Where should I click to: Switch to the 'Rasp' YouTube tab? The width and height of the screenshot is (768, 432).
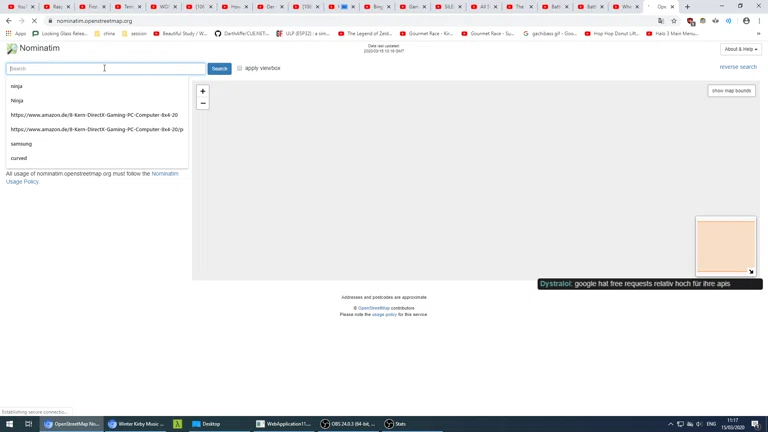tap(54, 7)
